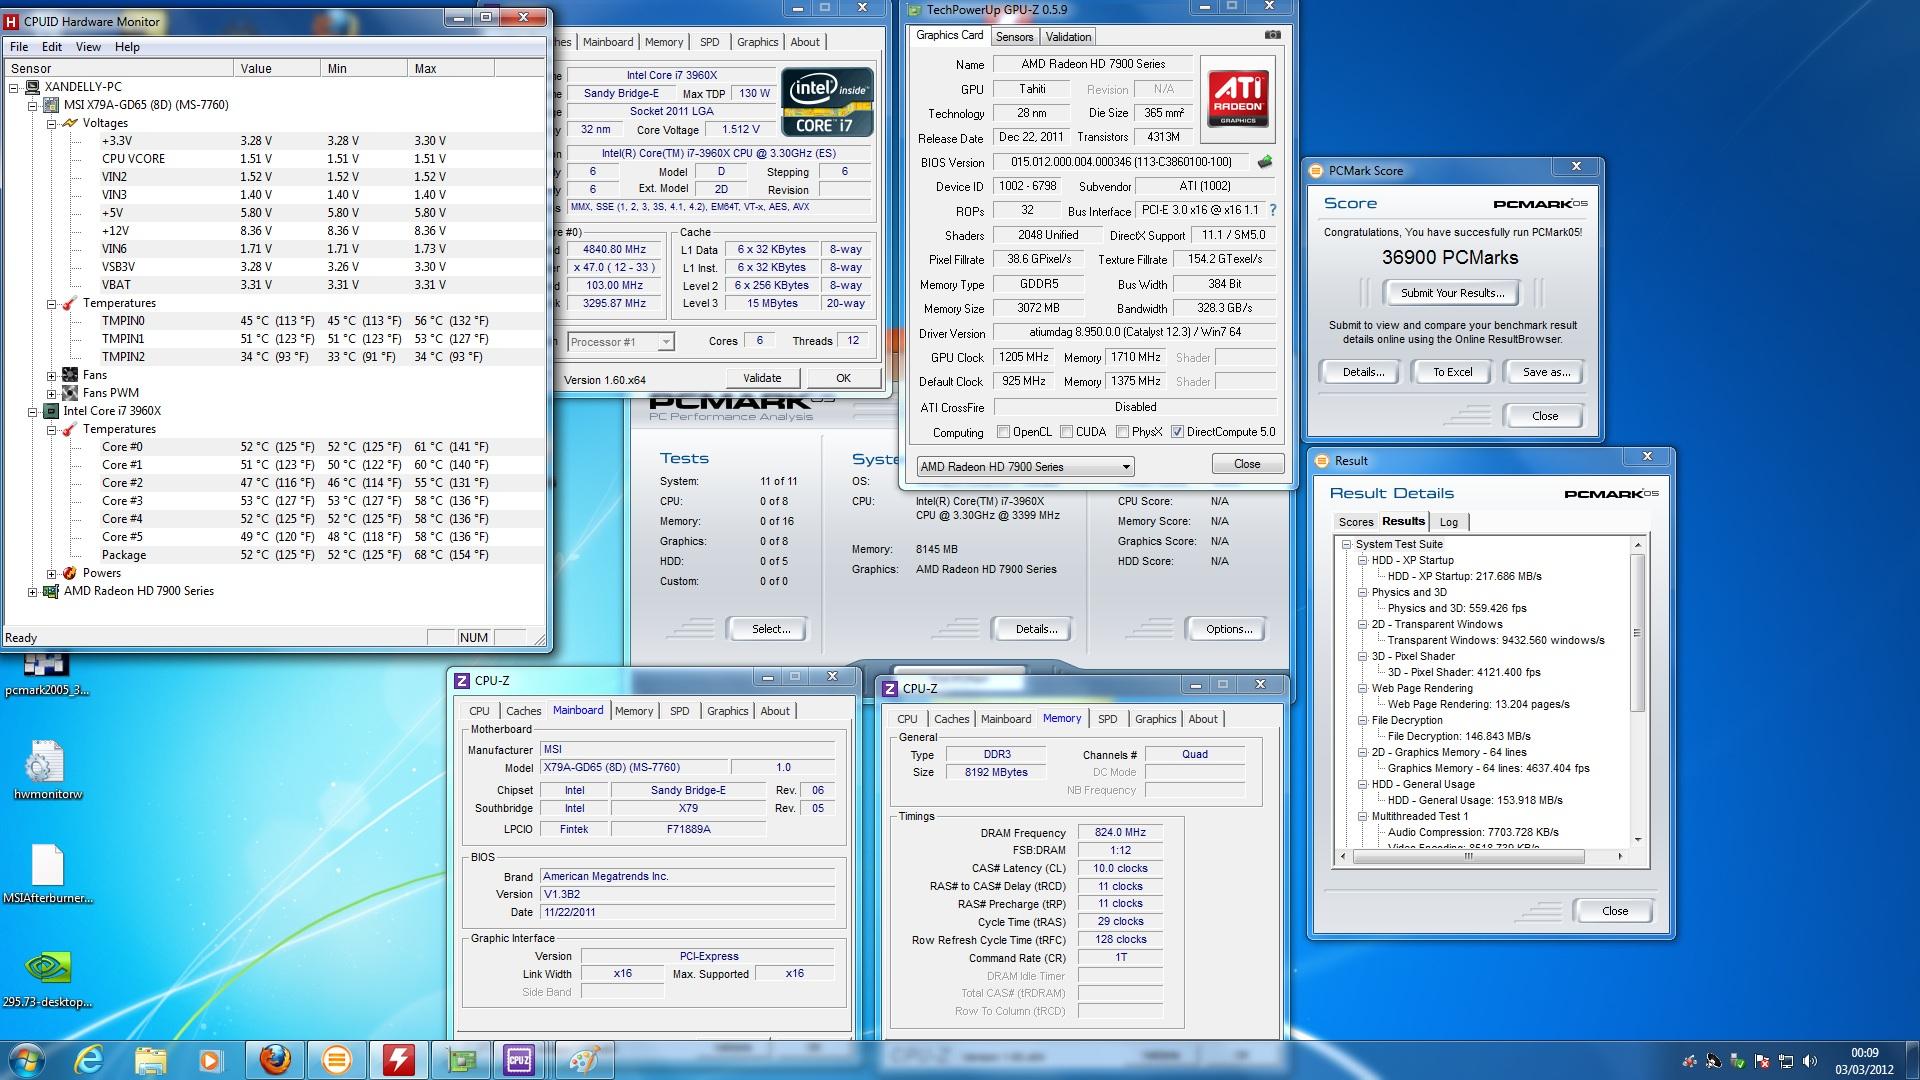The width and height of the screenshot is (1920, 1080).
Task: Click the MSI X79A-GD65 motherboard icon
Action: [51, 105]
